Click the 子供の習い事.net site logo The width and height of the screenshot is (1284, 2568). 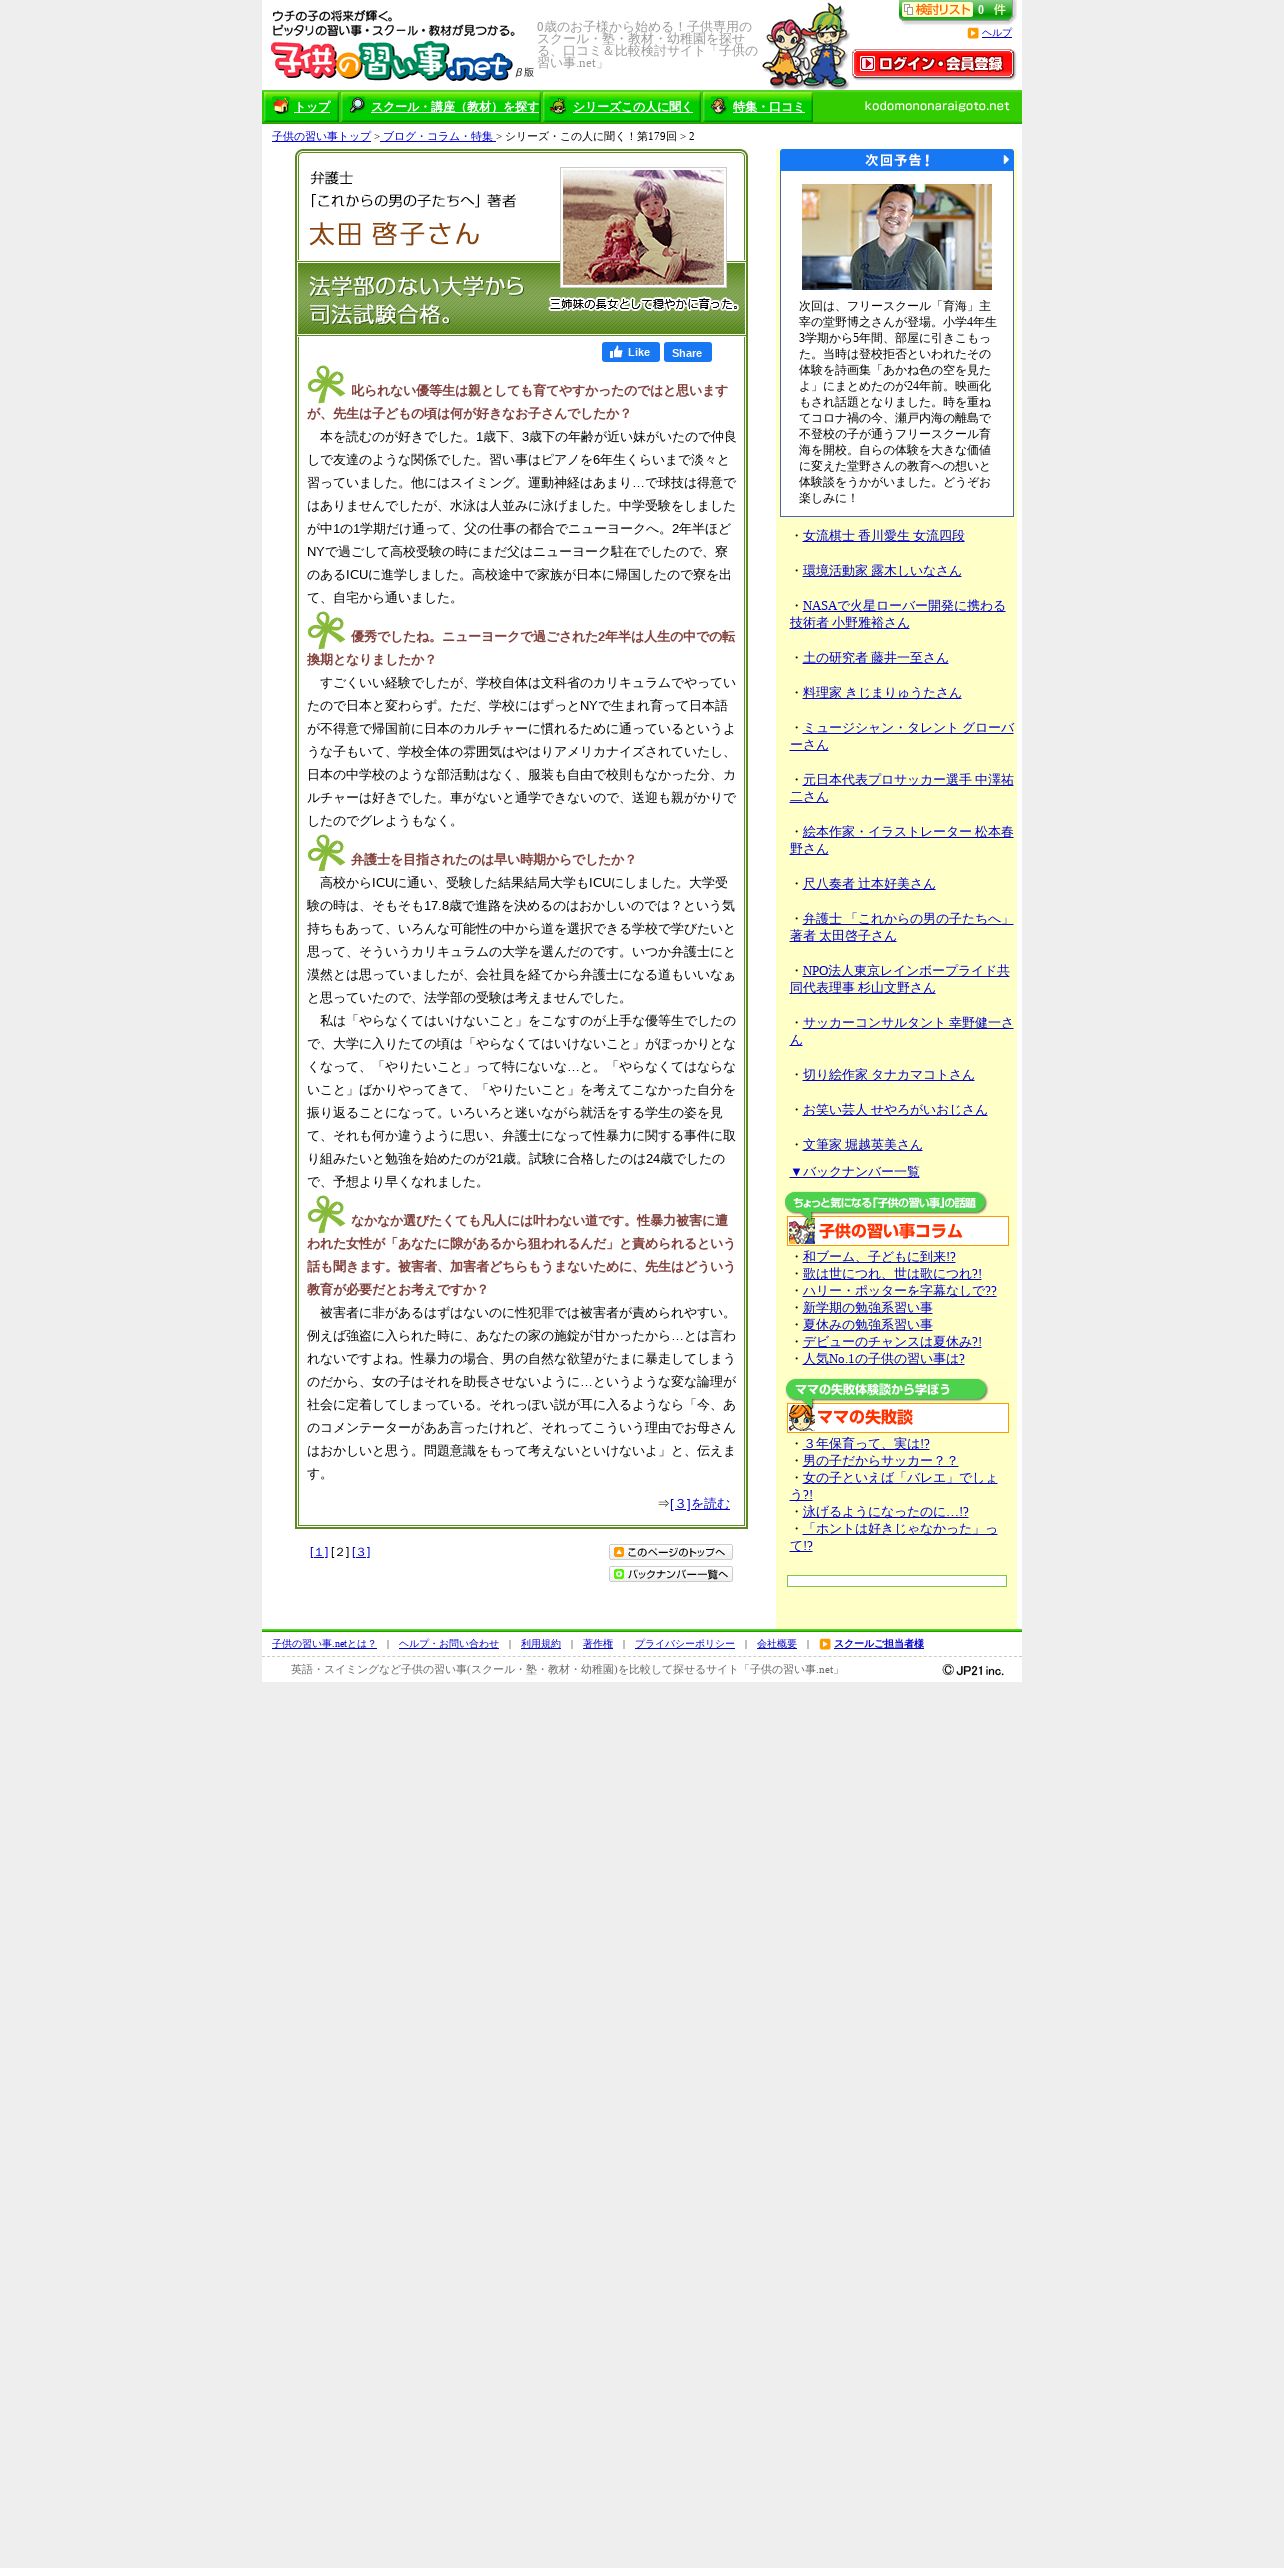point(392,62)
